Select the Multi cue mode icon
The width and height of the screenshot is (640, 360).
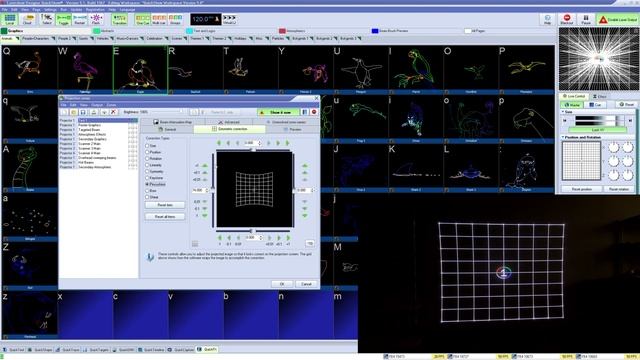coord(159,19)
